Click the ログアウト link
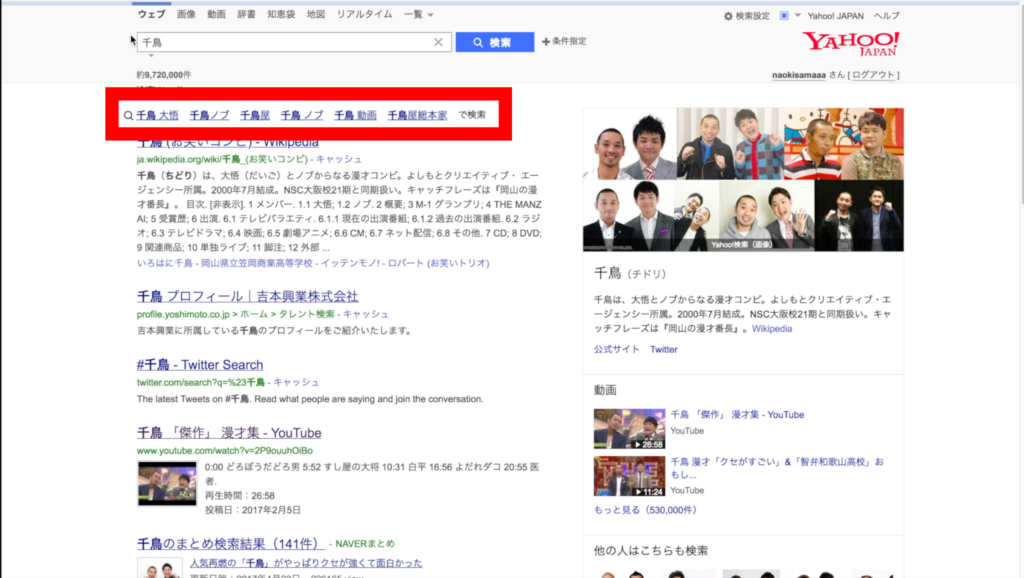 [873, 75]
